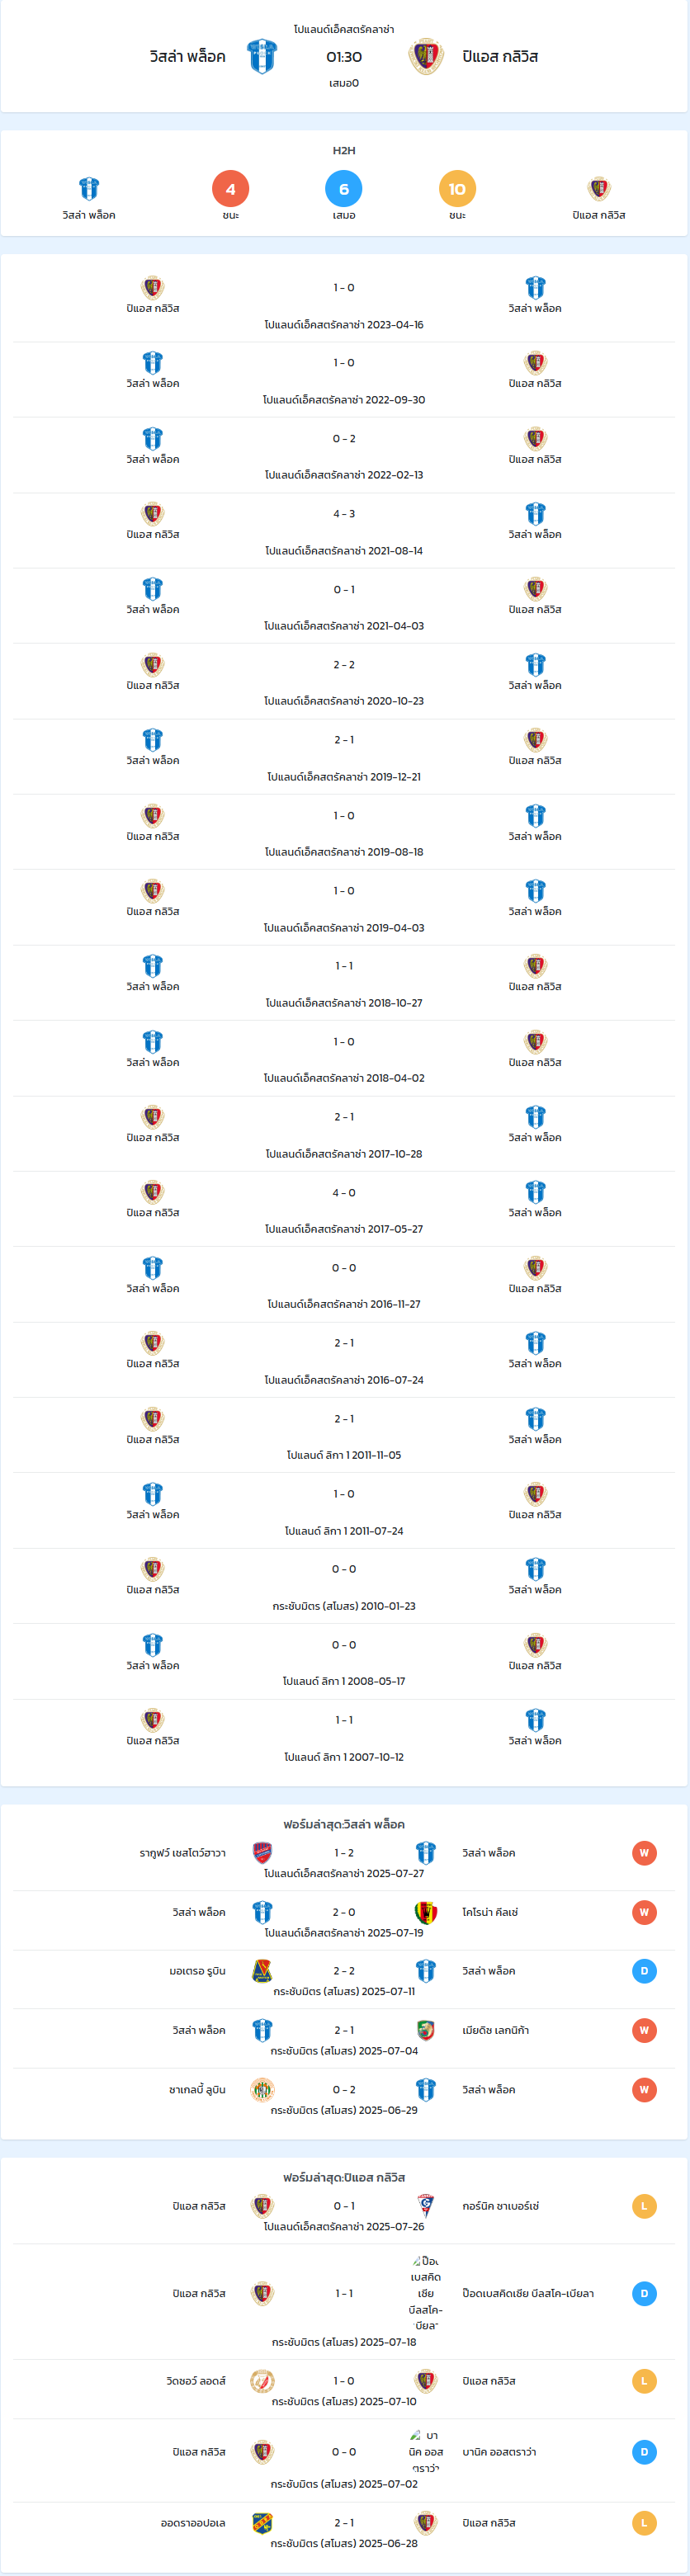
Task: Select the Motor Lublin team logo
Action: coord(262,1970)
